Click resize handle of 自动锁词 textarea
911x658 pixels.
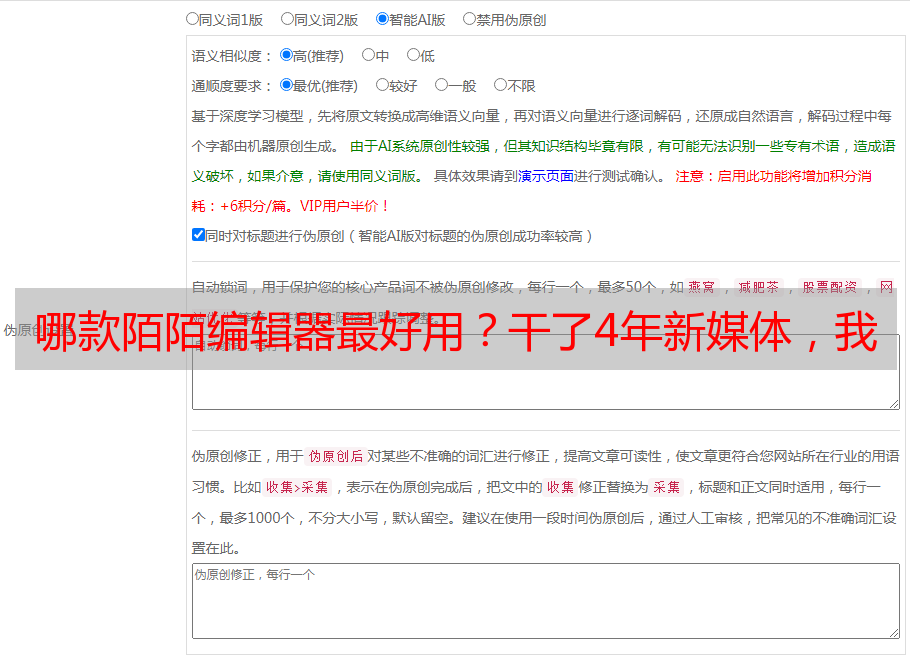[894, 404]
